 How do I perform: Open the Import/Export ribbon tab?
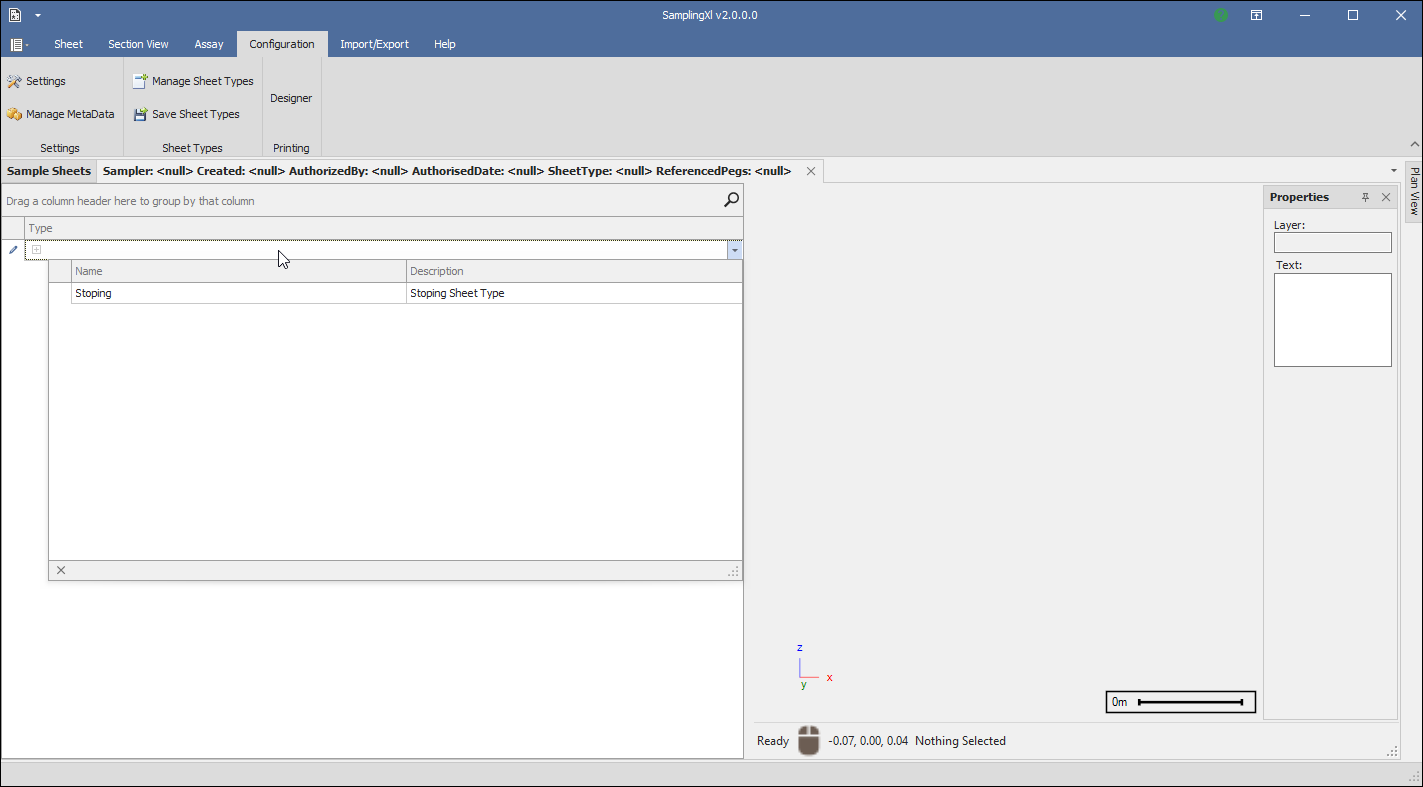tap(374, 44)
